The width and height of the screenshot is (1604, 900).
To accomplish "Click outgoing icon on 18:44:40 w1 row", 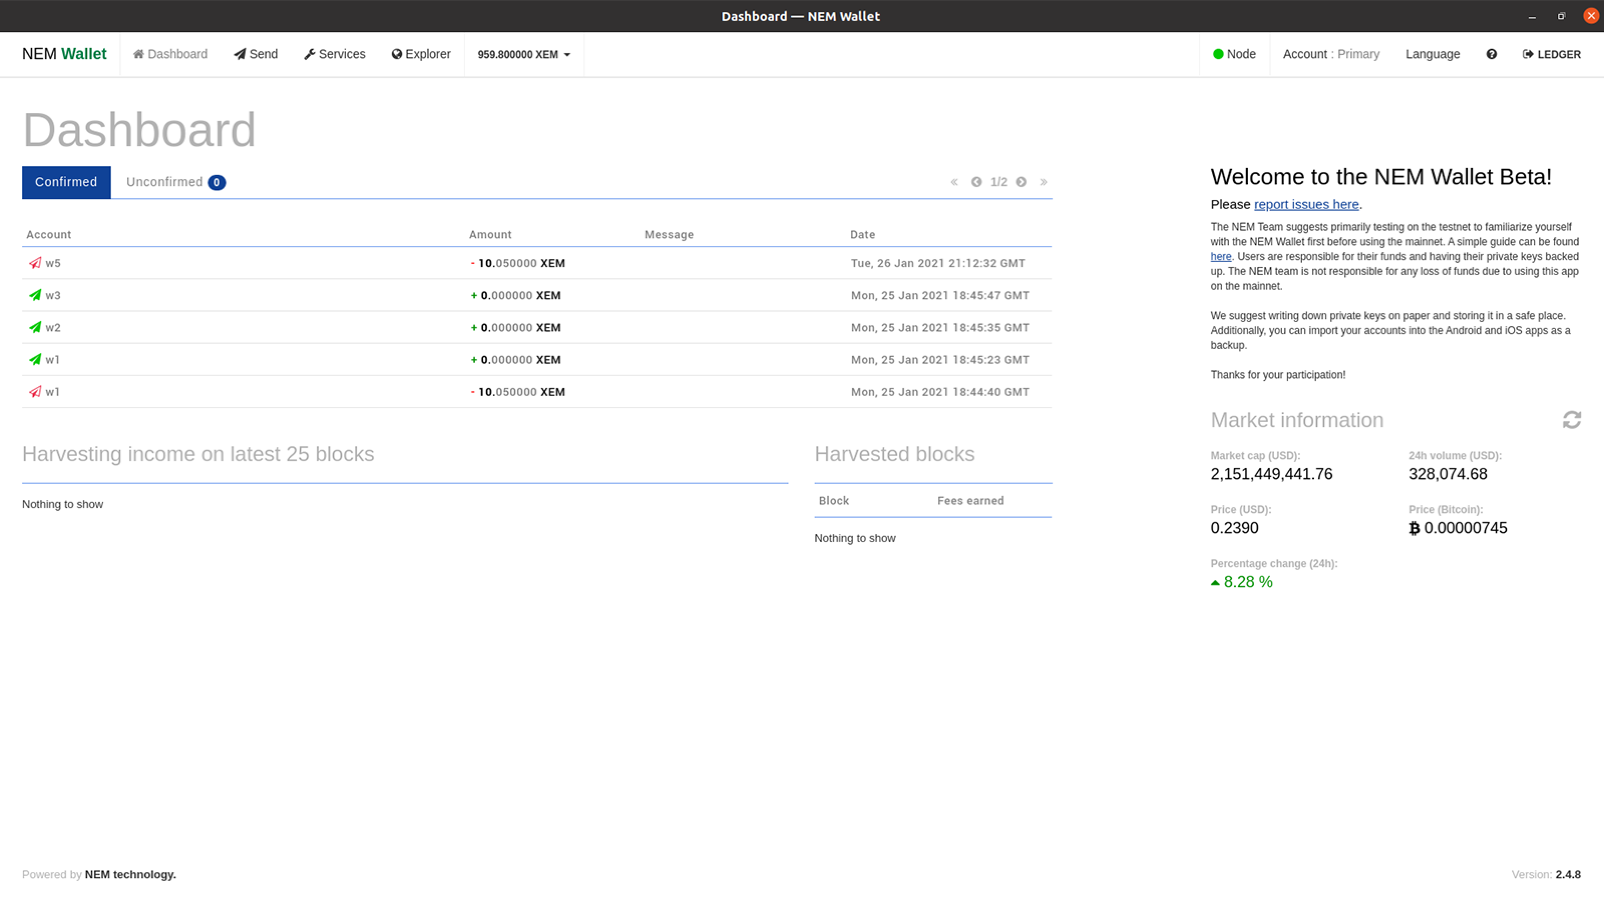I will coord(35,391).
